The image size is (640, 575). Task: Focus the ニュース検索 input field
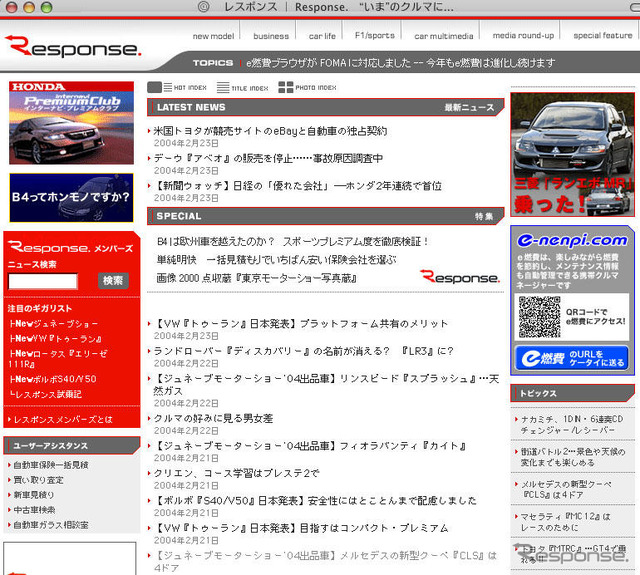[x=43, y=281]
